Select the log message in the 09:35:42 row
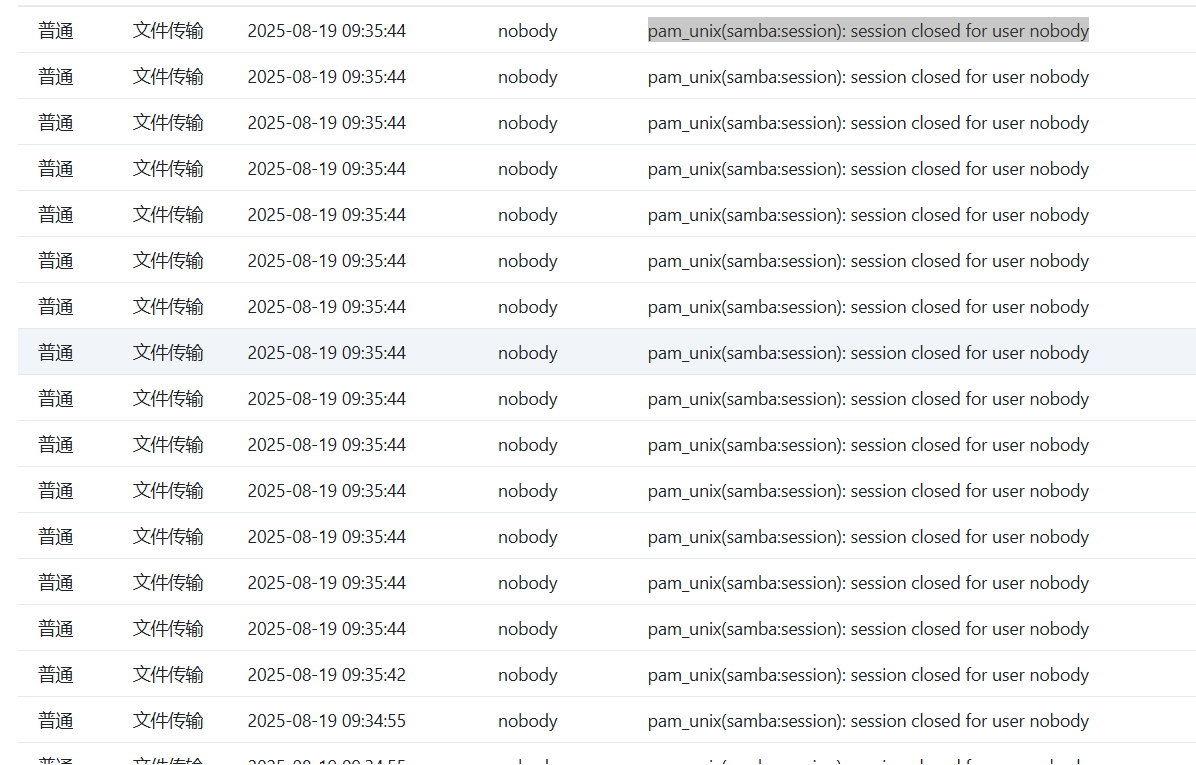 (868, 675)
